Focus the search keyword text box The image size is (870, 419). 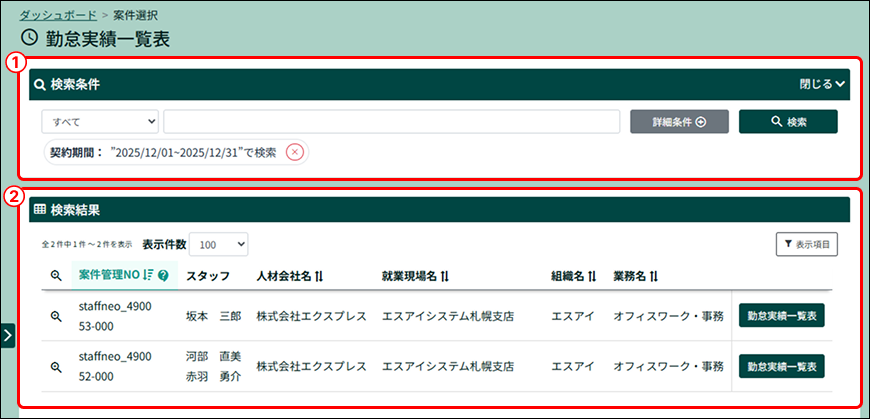pyautogui.click(x=391, y=122)
